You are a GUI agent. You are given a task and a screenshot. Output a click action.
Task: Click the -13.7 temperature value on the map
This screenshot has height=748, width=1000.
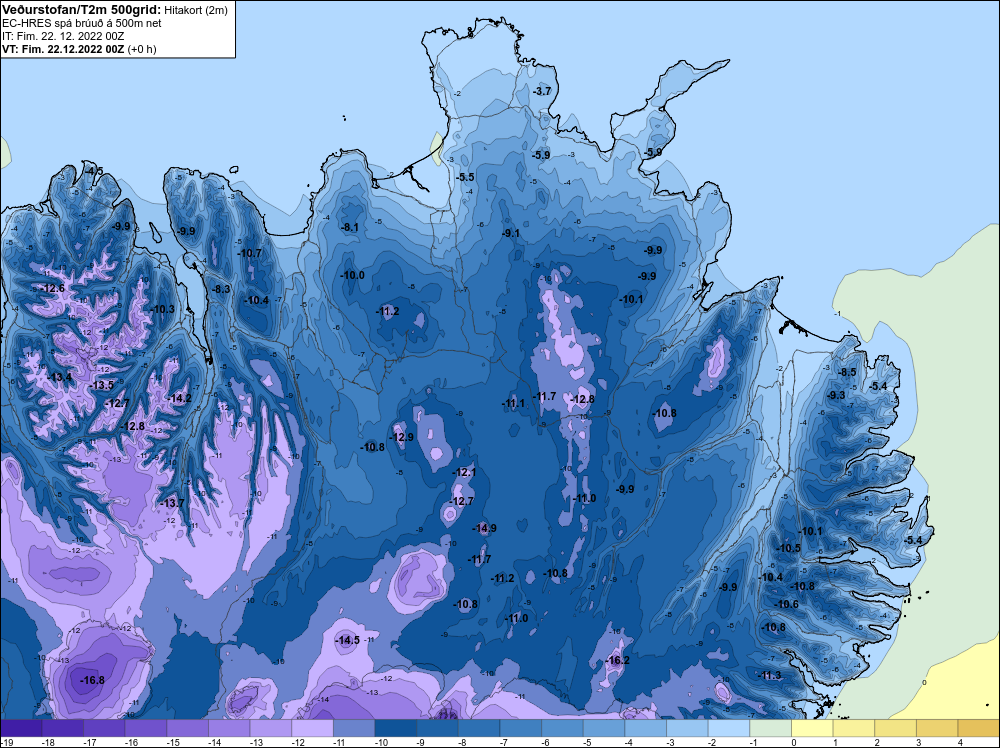click(172, 503)
